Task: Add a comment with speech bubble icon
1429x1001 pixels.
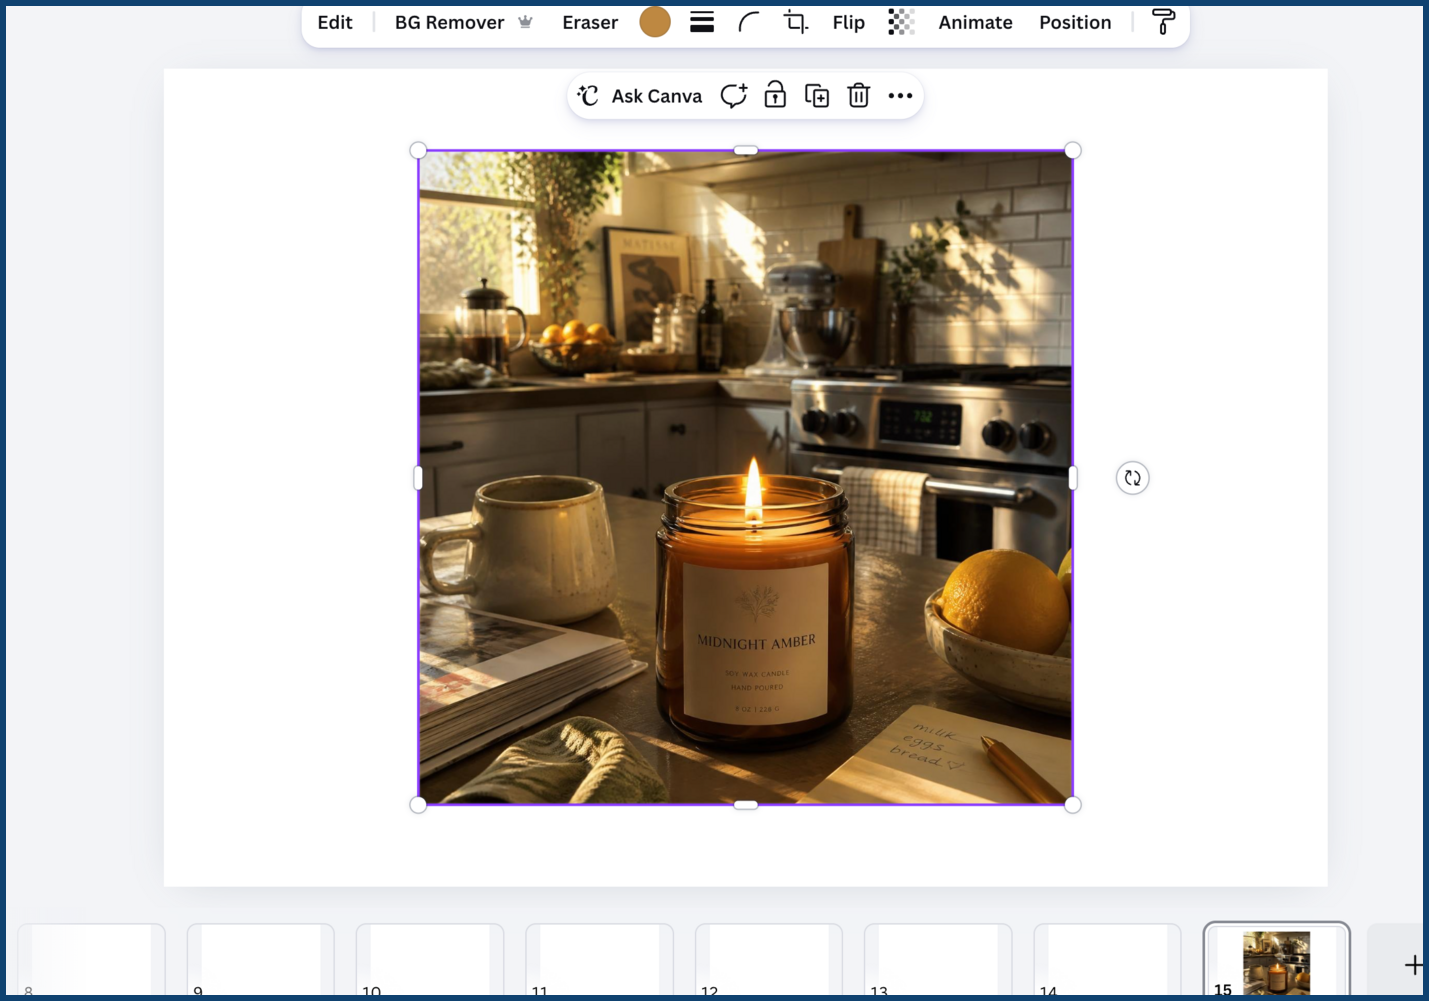Action: 734,96
